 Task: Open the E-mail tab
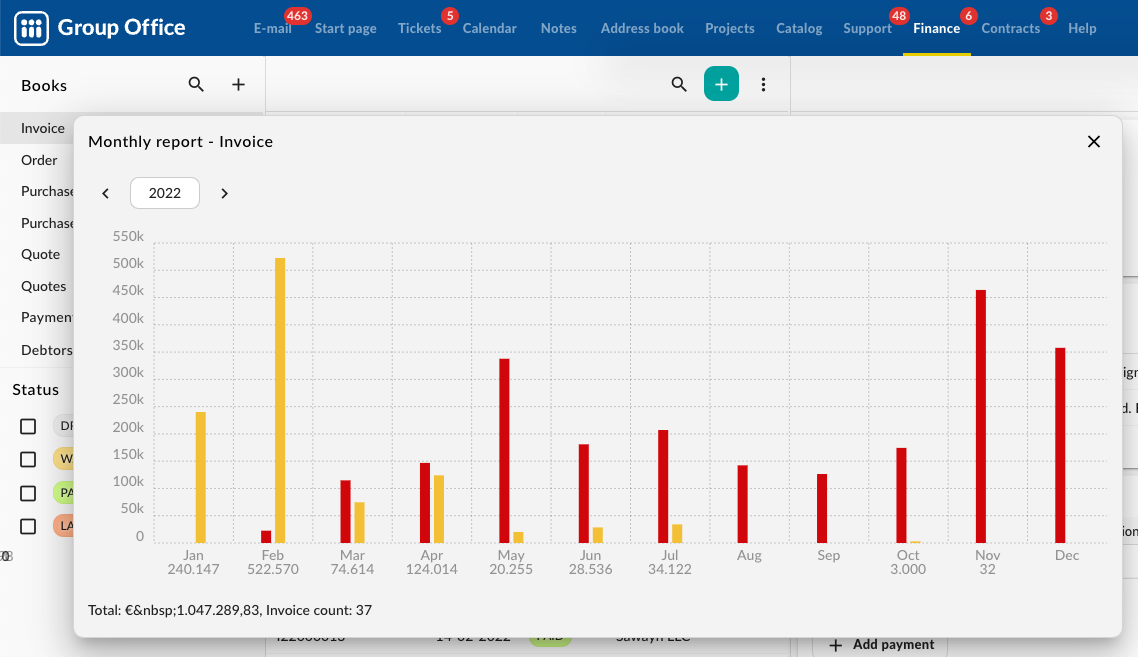coord(272,28)
